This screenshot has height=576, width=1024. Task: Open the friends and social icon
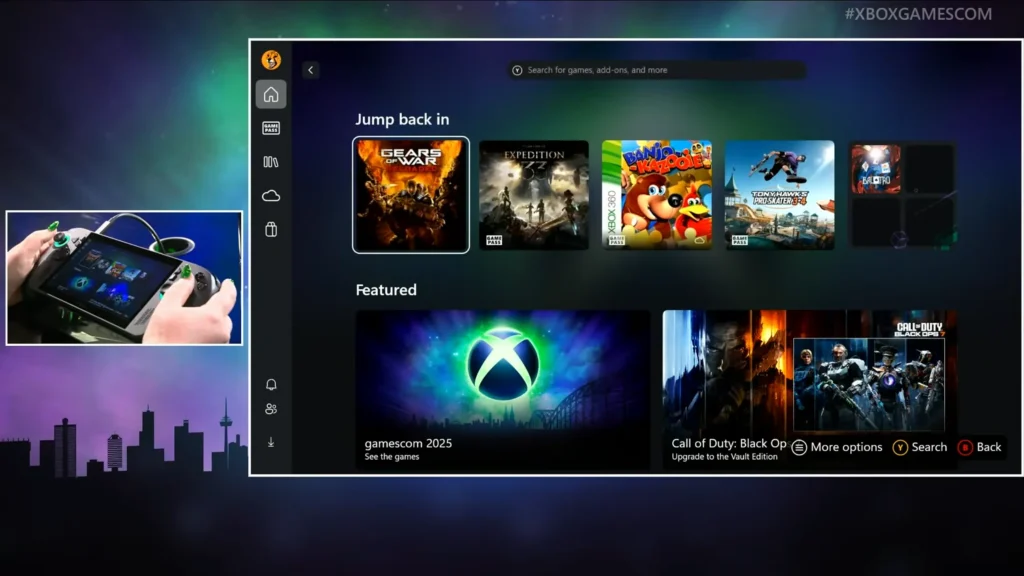270,406
